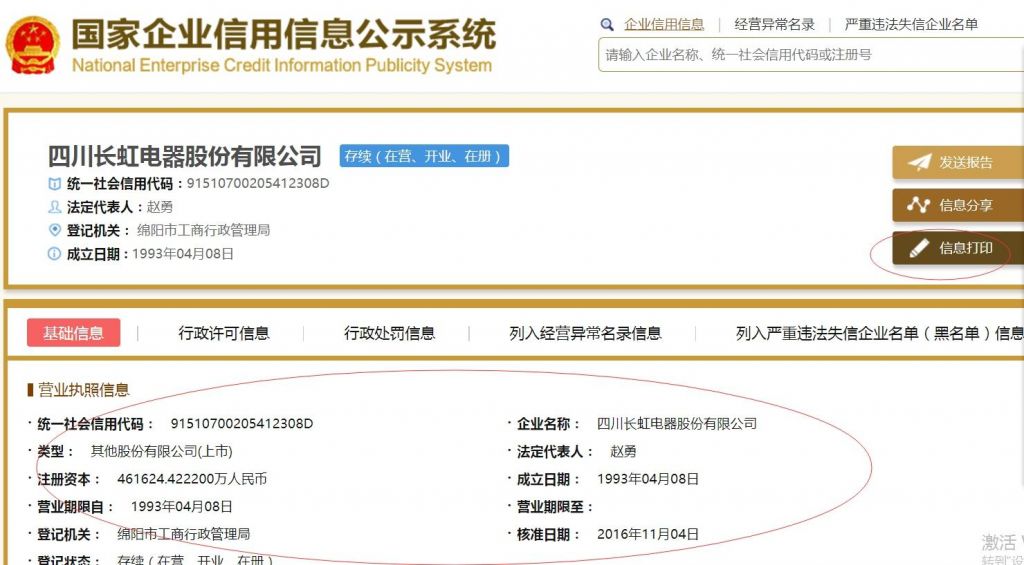
Task: Click the header legal representative name 赵勇
Action: 160,207
